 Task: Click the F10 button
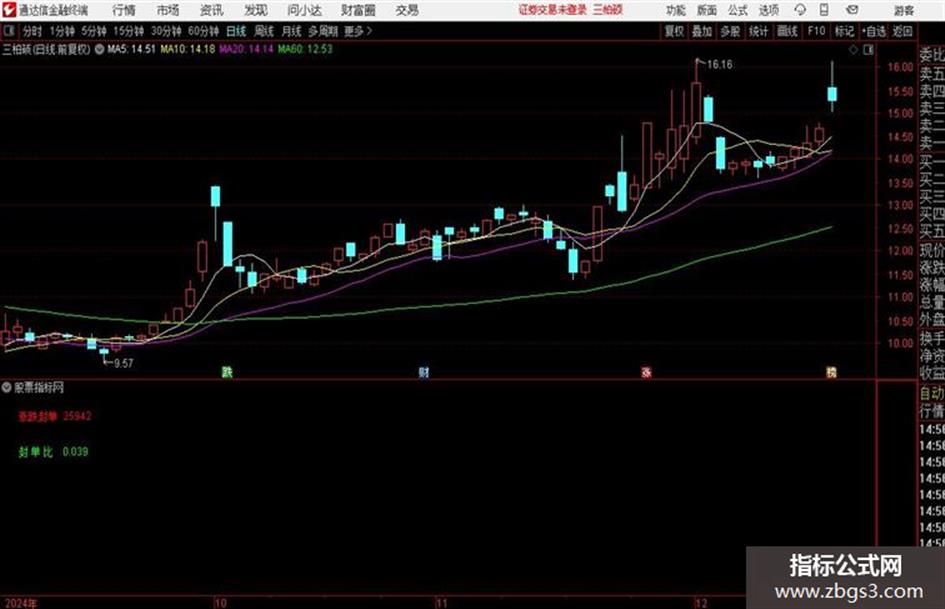816,31
